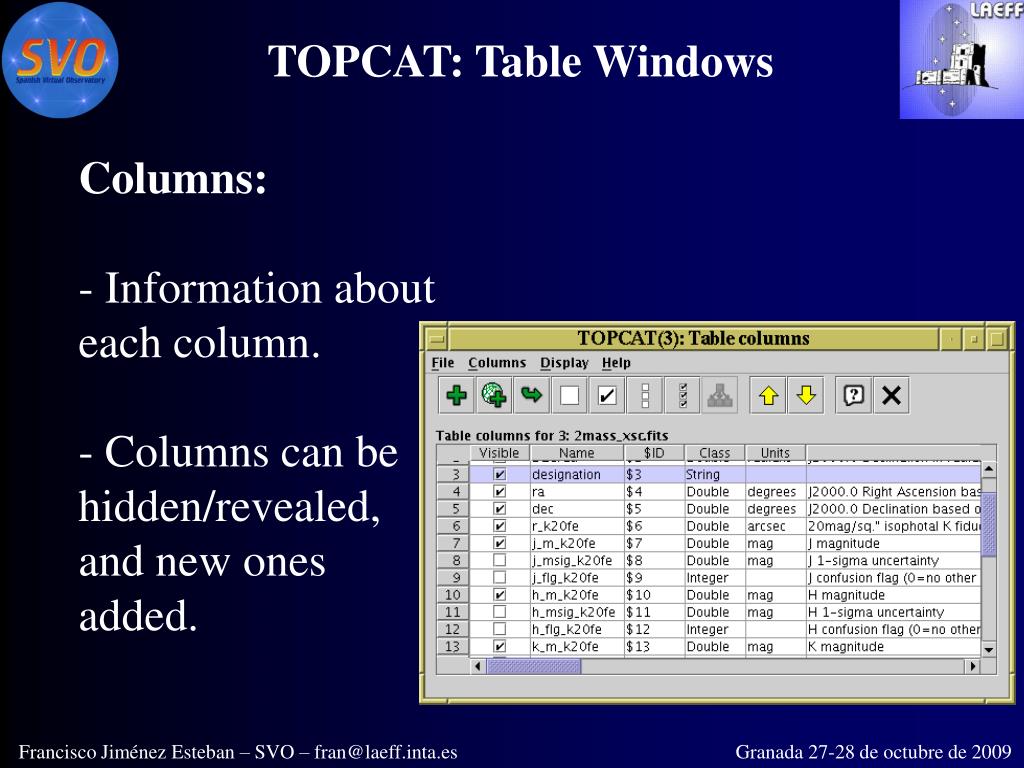Add a new synthetic column (green plus)
The image size is (1024, 768).
coord(456,395)
